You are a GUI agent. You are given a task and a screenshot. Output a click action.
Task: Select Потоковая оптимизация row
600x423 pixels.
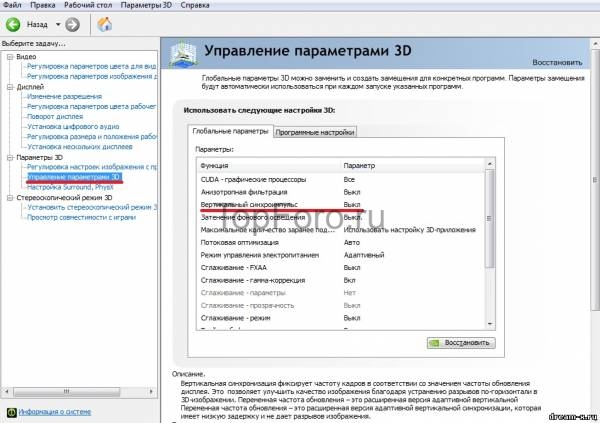click(x=341, y=243)
